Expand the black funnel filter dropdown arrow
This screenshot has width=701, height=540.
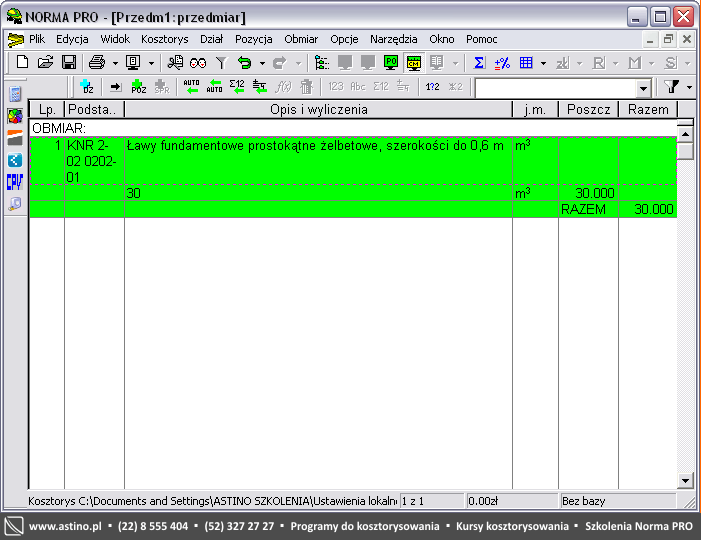click(x=689, y=87)
